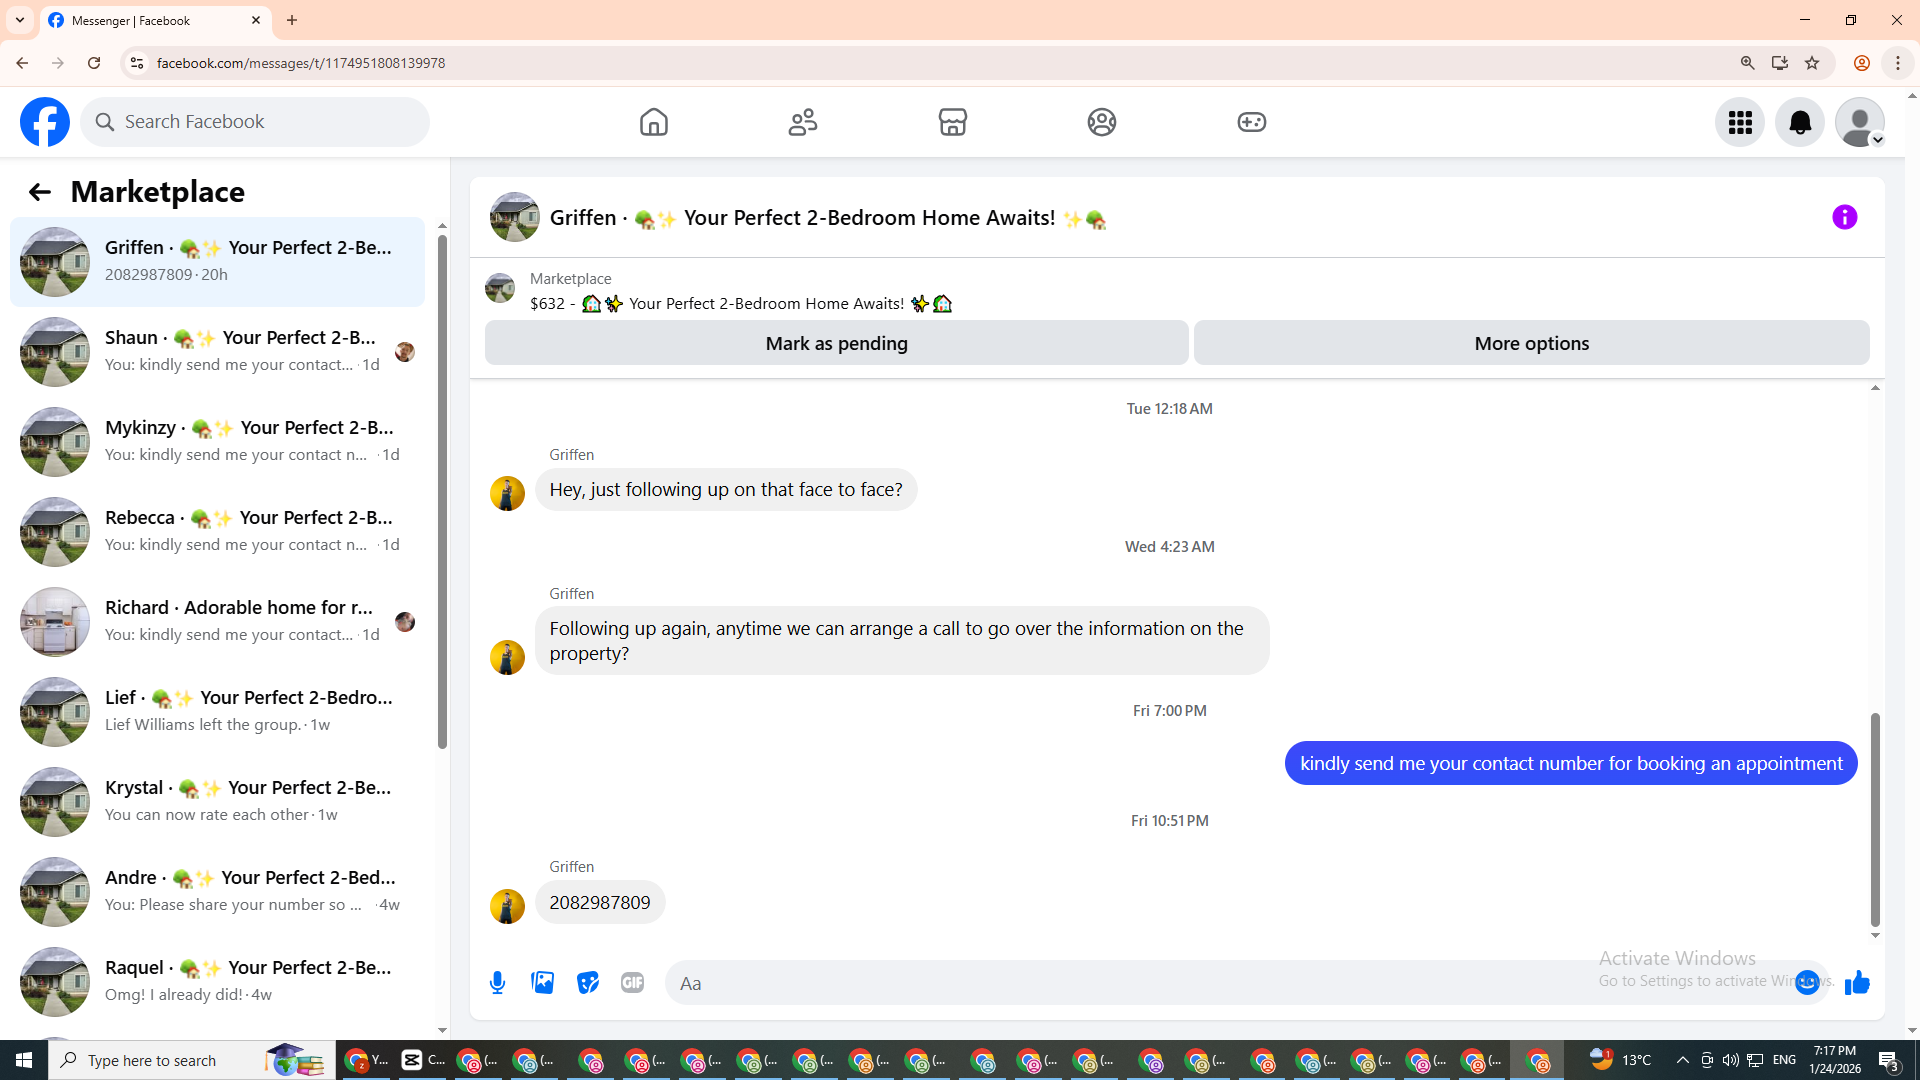1920x1080 pixels.
Task: Click the voice clip microphone icon
Action: tap(497, 983)
